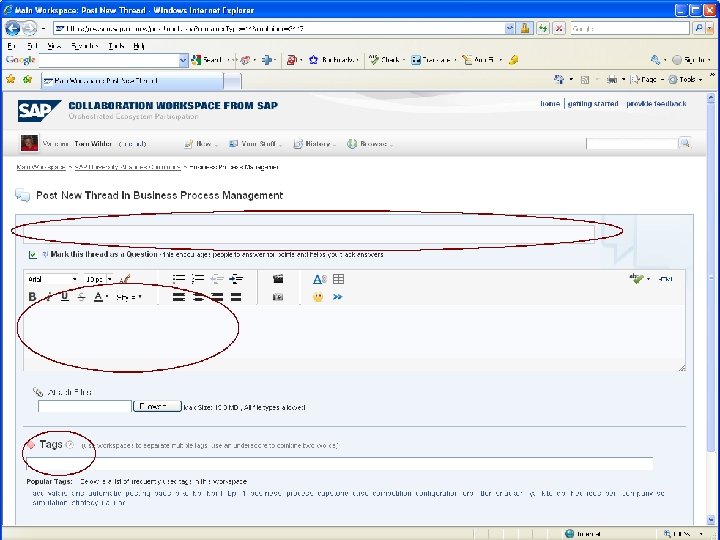Viewport: 720px width, 540px height.
Task: Insert a video with the clapperboard icon
Action: pyautogui.click(x=278, y=279)
